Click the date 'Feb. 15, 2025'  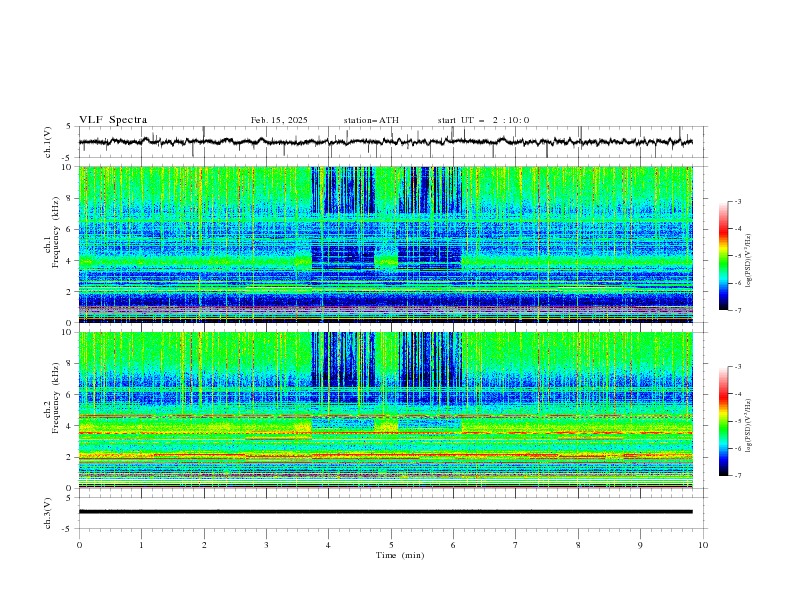coord(279,120)
